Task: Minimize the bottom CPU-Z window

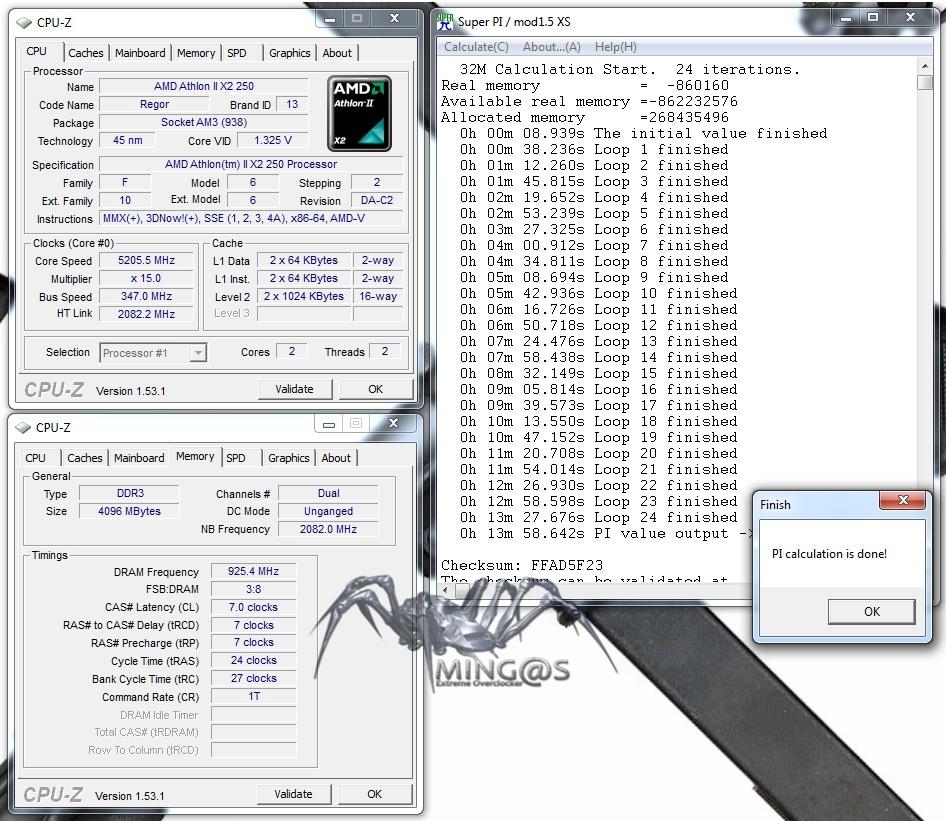Action: click(329, 423)
